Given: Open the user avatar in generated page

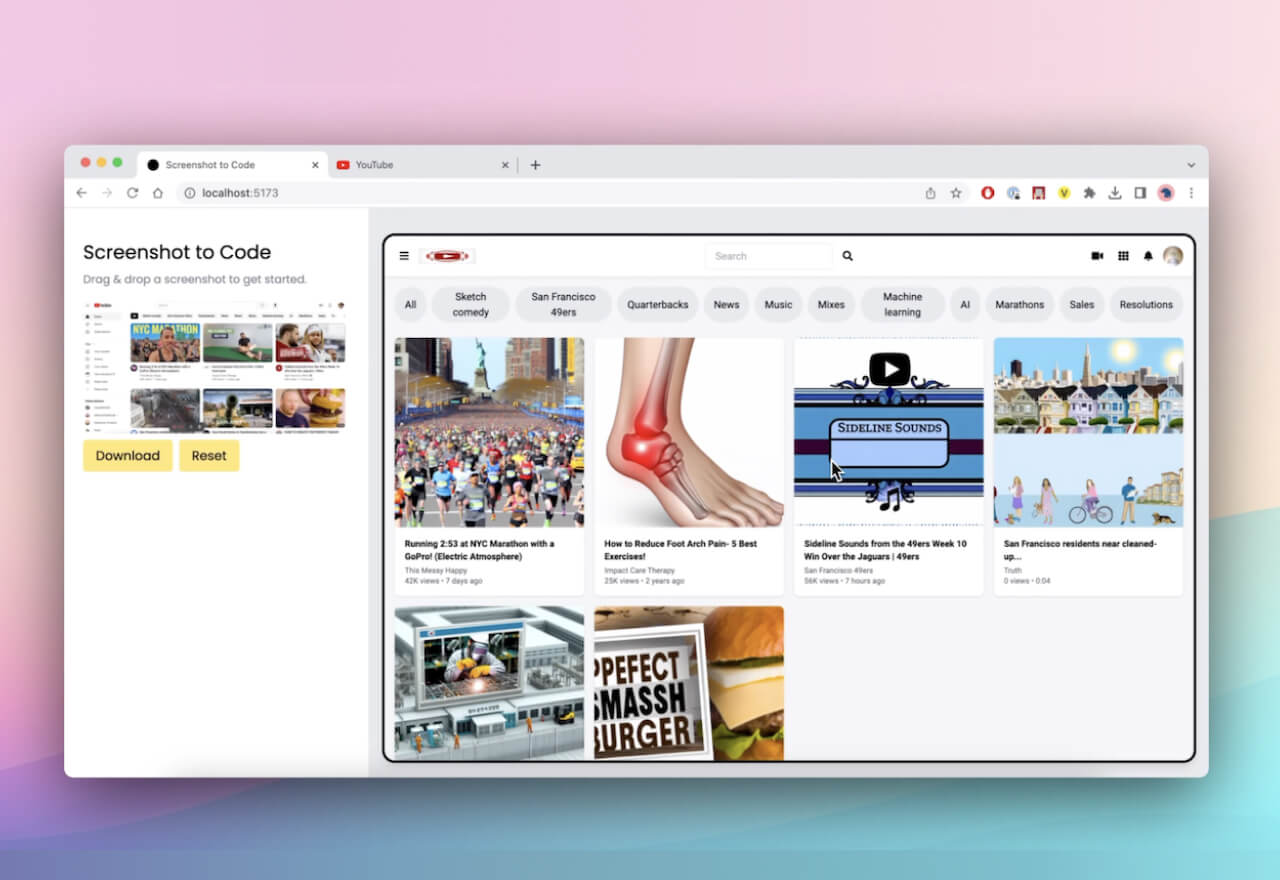Looking at the screenshot, I should click(x=1173, y=256).
